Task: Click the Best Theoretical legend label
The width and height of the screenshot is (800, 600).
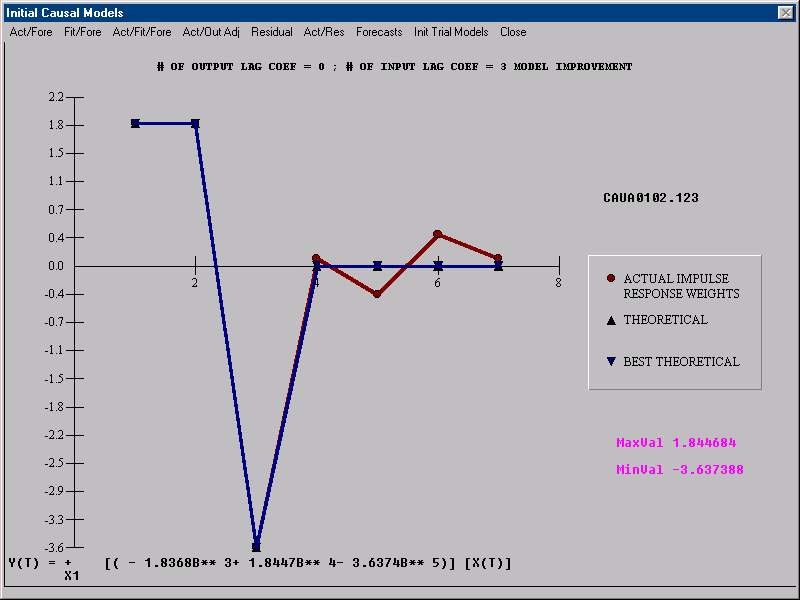Action: click(681, 362)
